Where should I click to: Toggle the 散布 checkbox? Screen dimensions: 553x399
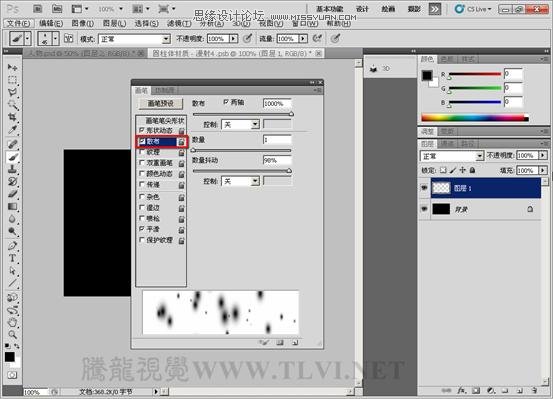coord(142,141)
